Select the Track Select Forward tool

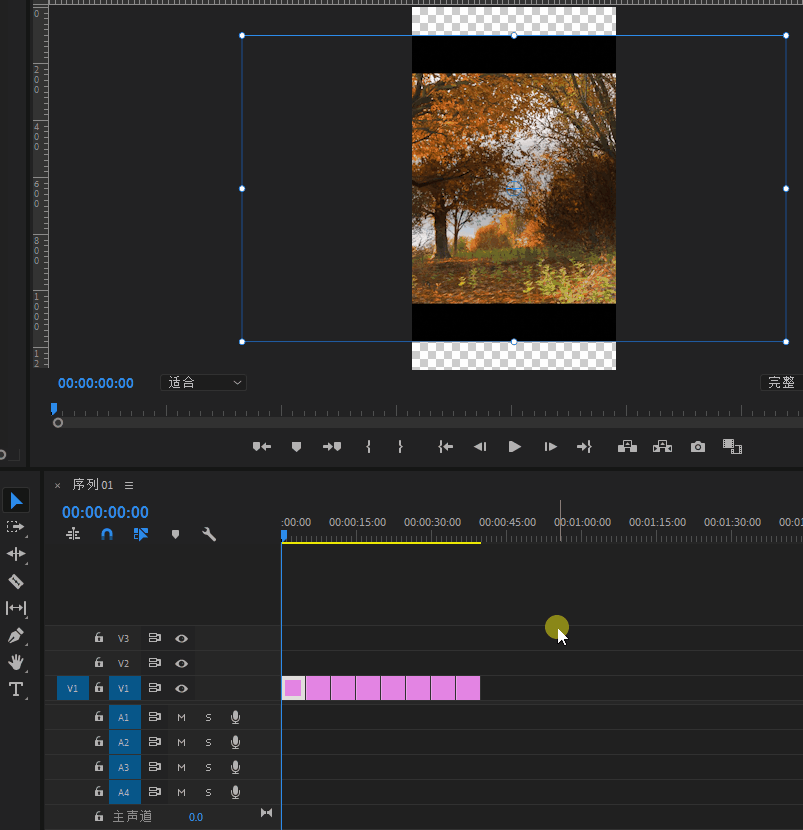click(x=16, y=527)
